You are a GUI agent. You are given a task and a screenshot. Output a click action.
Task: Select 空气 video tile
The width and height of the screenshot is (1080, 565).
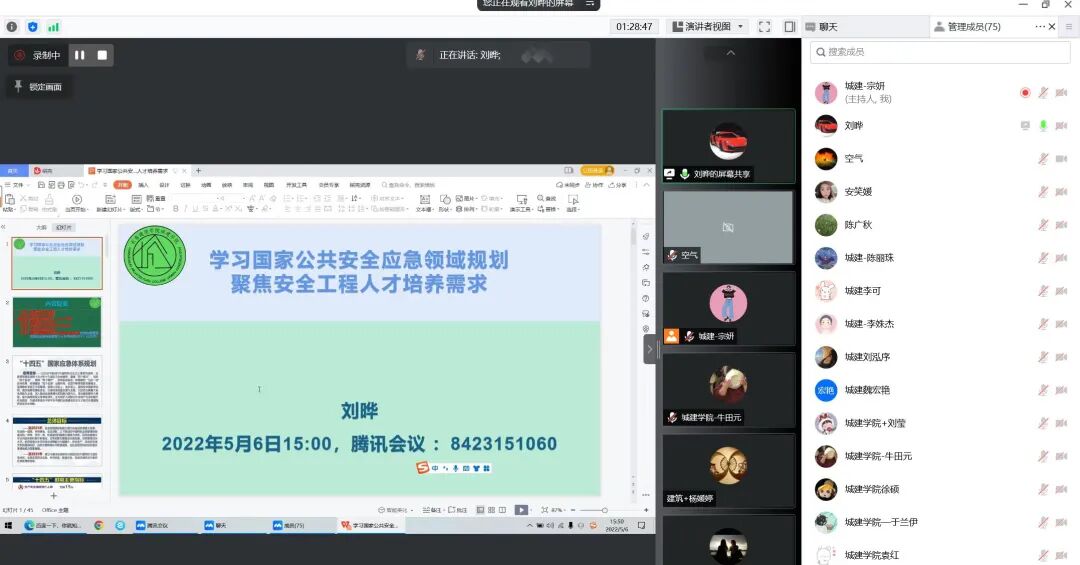point(729,227)
